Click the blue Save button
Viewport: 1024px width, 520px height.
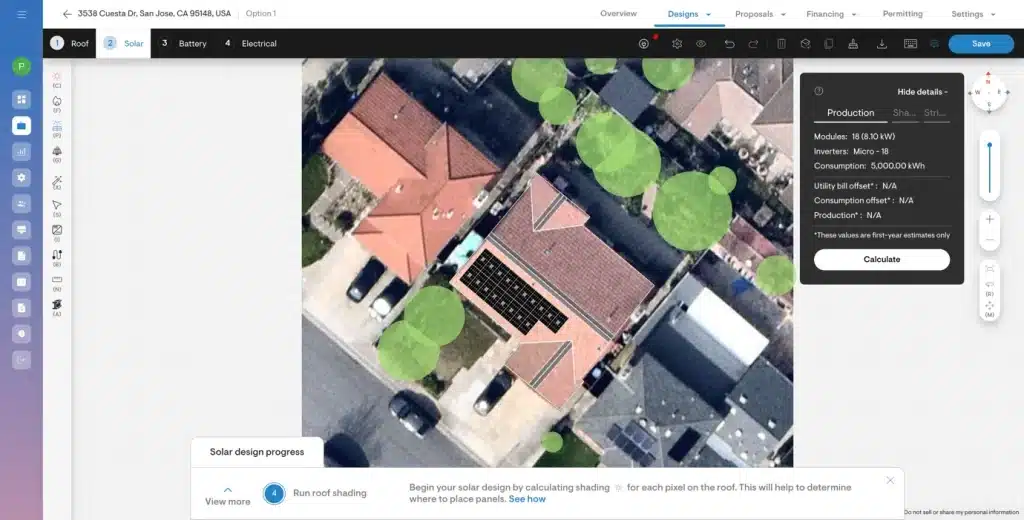click(980, 44)
